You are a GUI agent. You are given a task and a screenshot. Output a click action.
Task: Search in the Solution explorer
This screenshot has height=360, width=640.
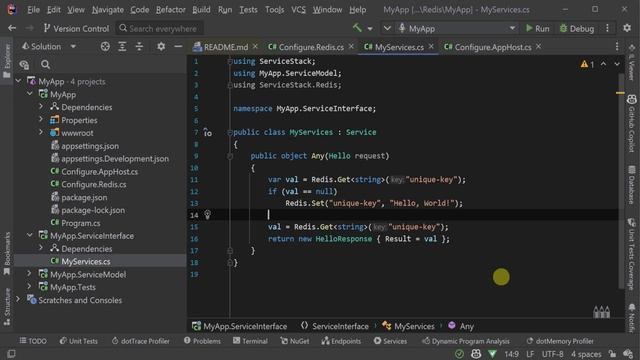click(45, 64)
